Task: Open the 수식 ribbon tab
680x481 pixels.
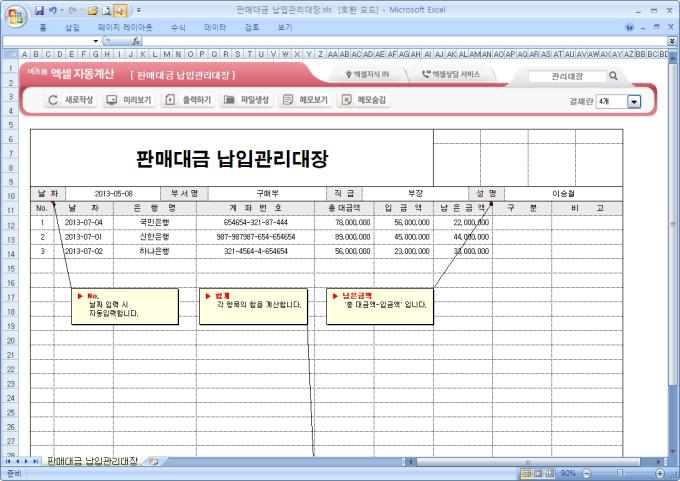Action: pyautogui.click(x=178, y=28)
